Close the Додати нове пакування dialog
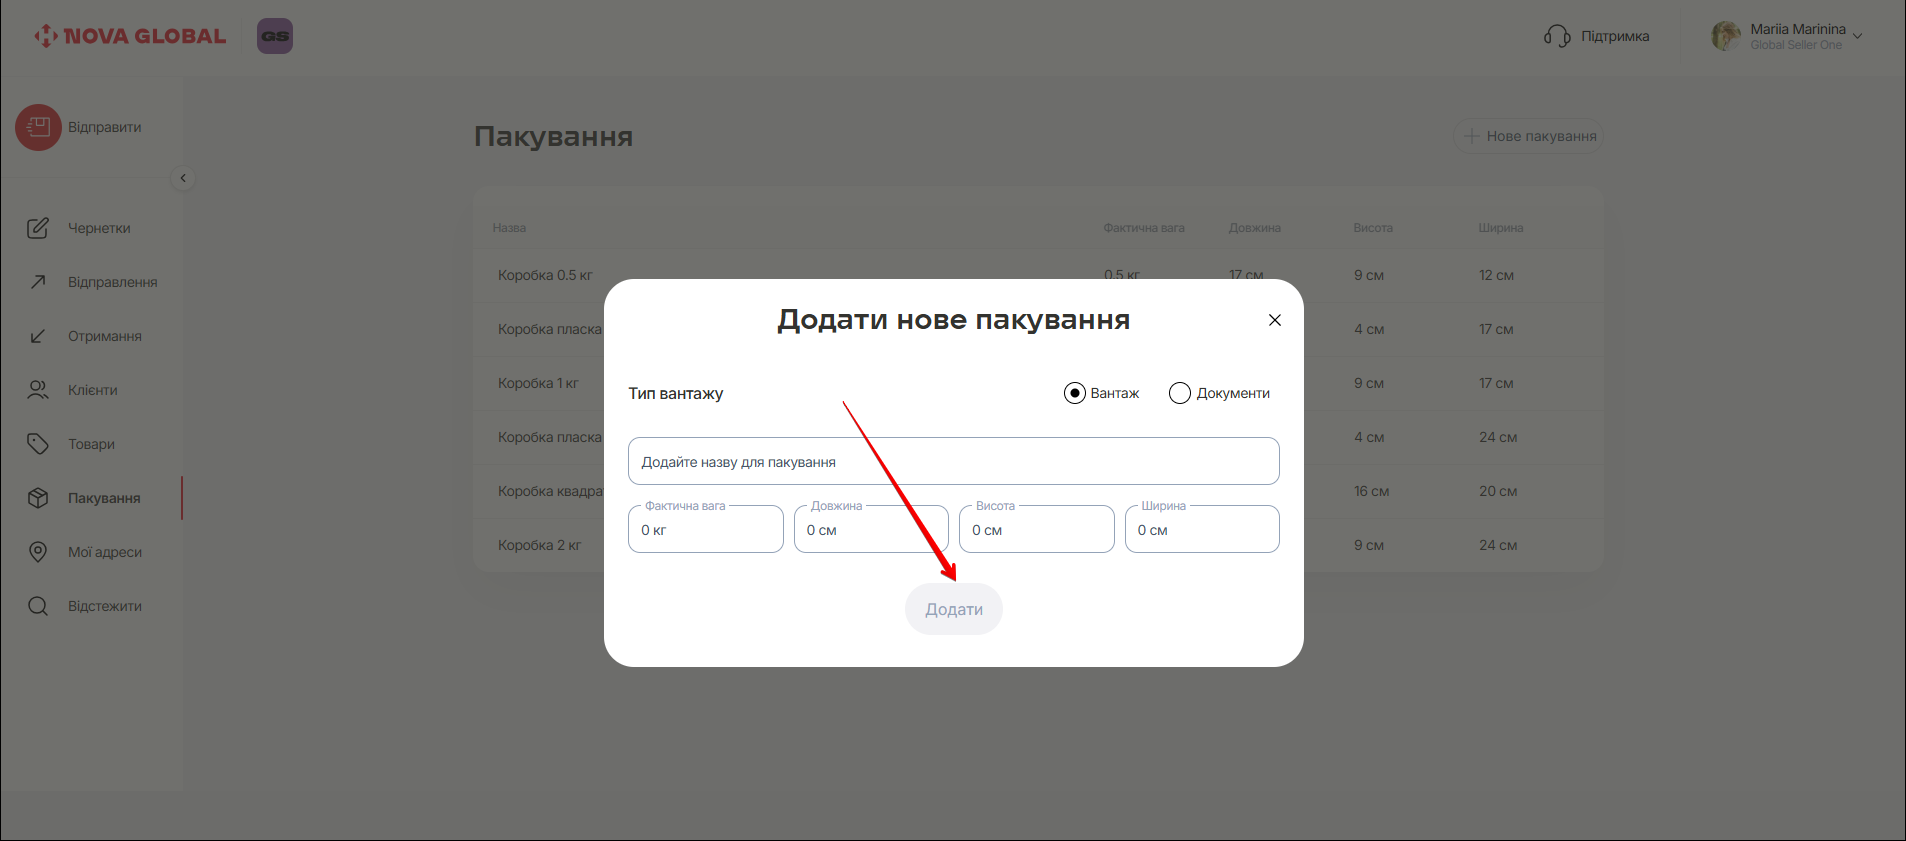Image resolution: width=1906 pixels, height=841 pixels. 1274,320
